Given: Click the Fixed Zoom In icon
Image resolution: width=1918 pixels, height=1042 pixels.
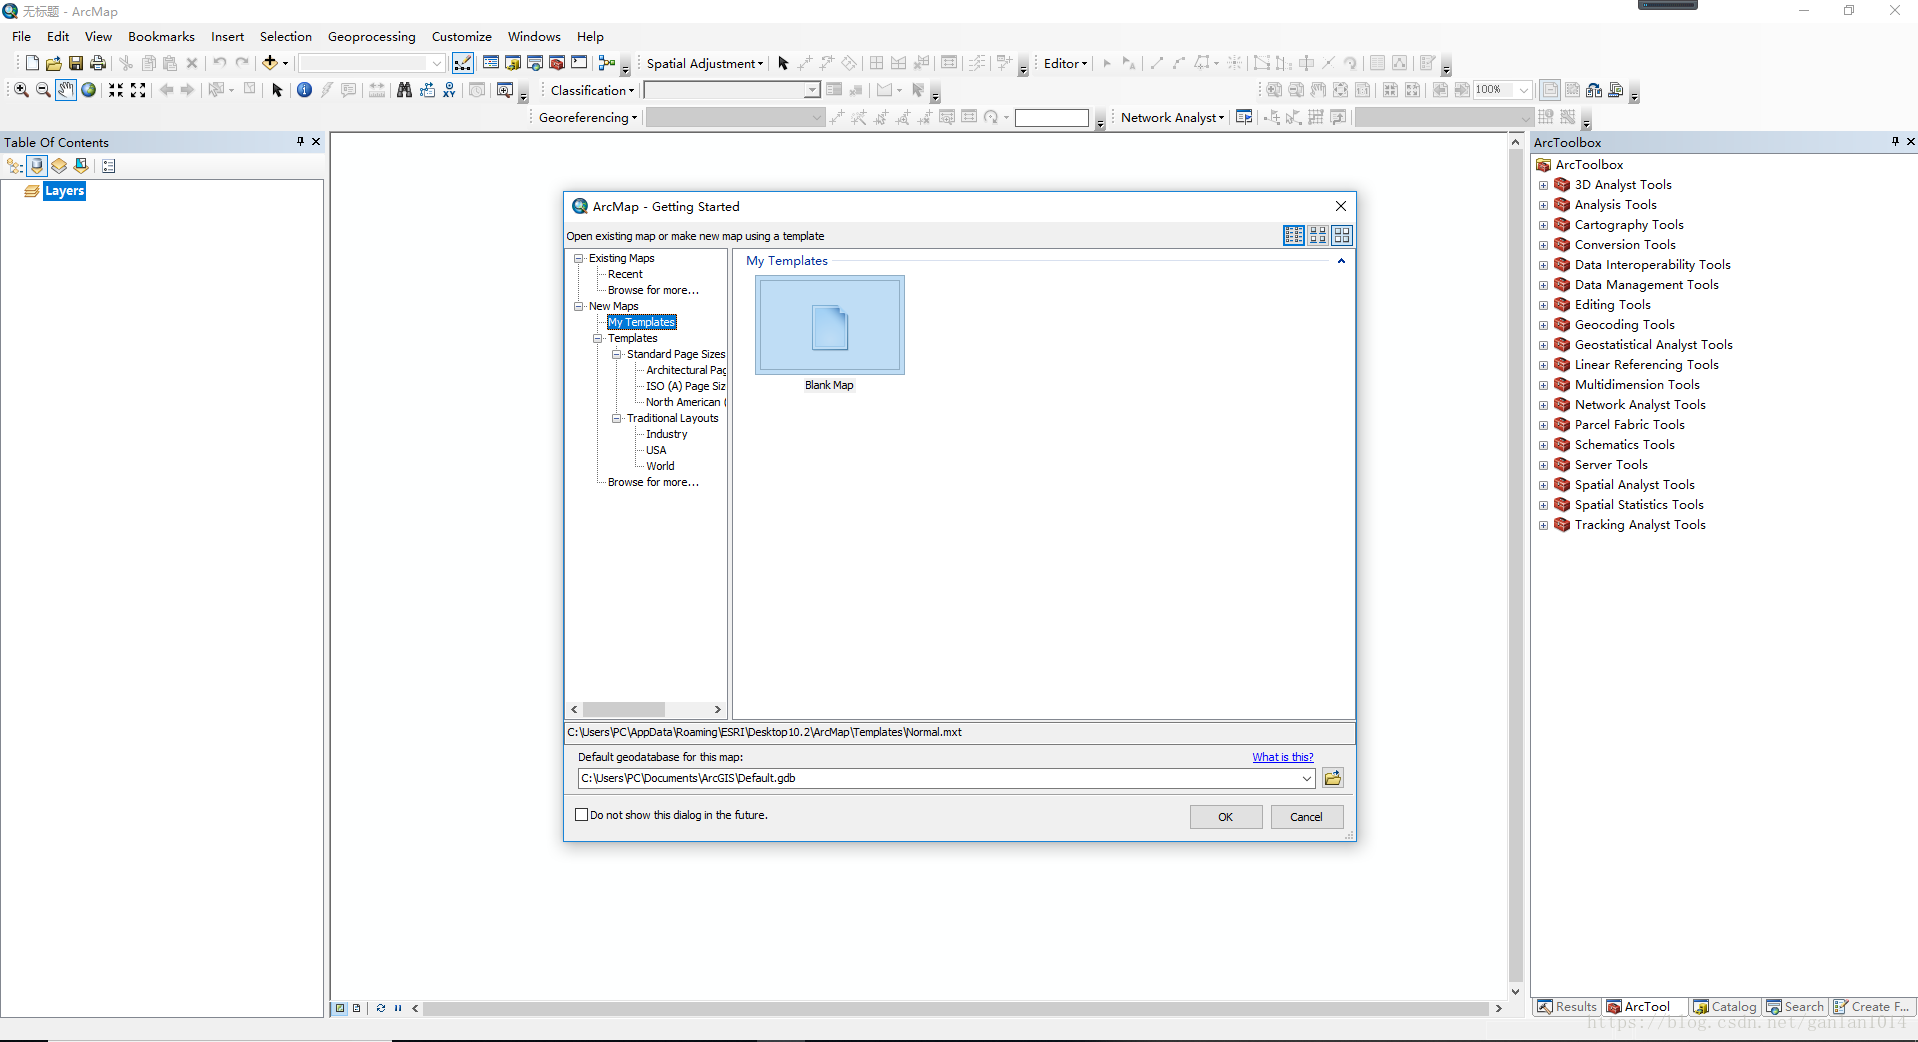Looking at the screenshot, I should [116, 90].
